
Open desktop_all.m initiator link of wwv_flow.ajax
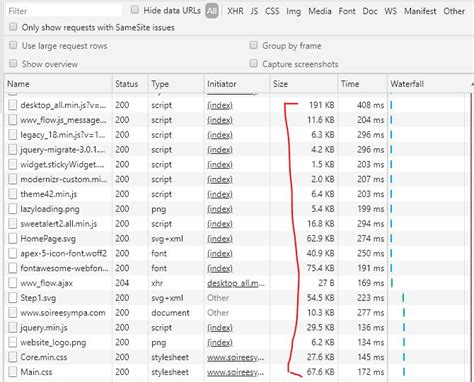[x=236, y=283]
